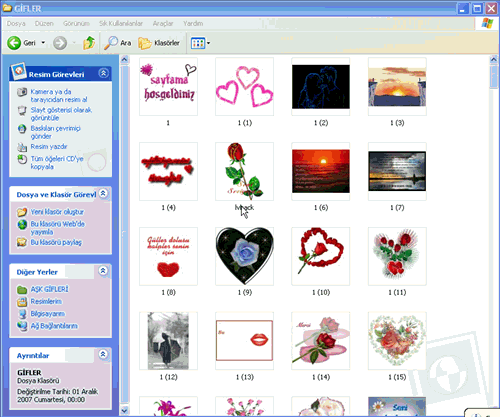This screenshot has width=500, height=417.
Task: Click Slayt gösterisi olarak görüntüle link
Action: pyautogui.click(x=61, y=114)
